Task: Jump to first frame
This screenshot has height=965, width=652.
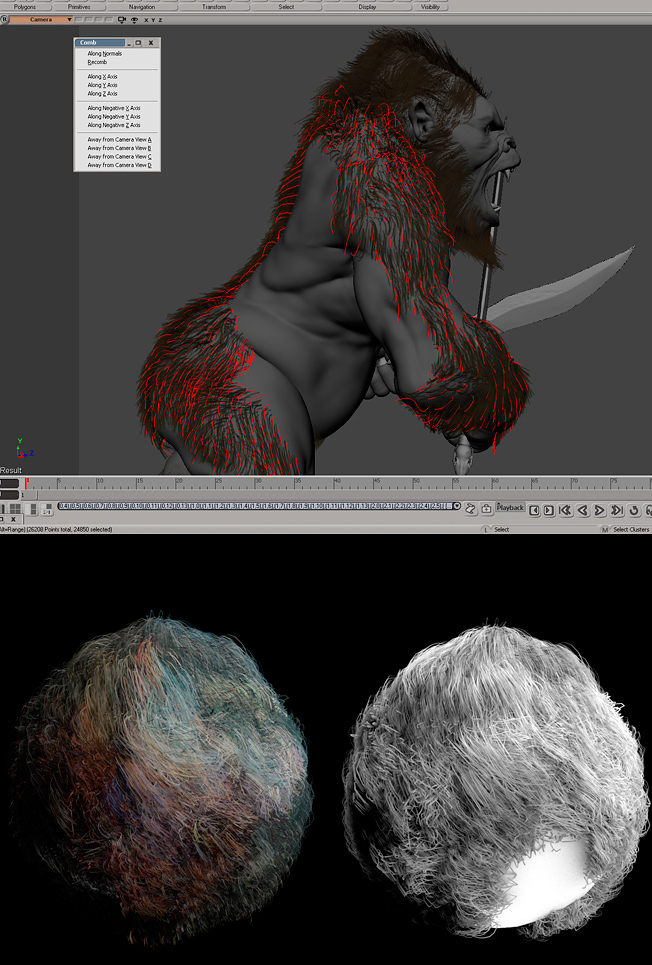Action: tap(565, 510)
